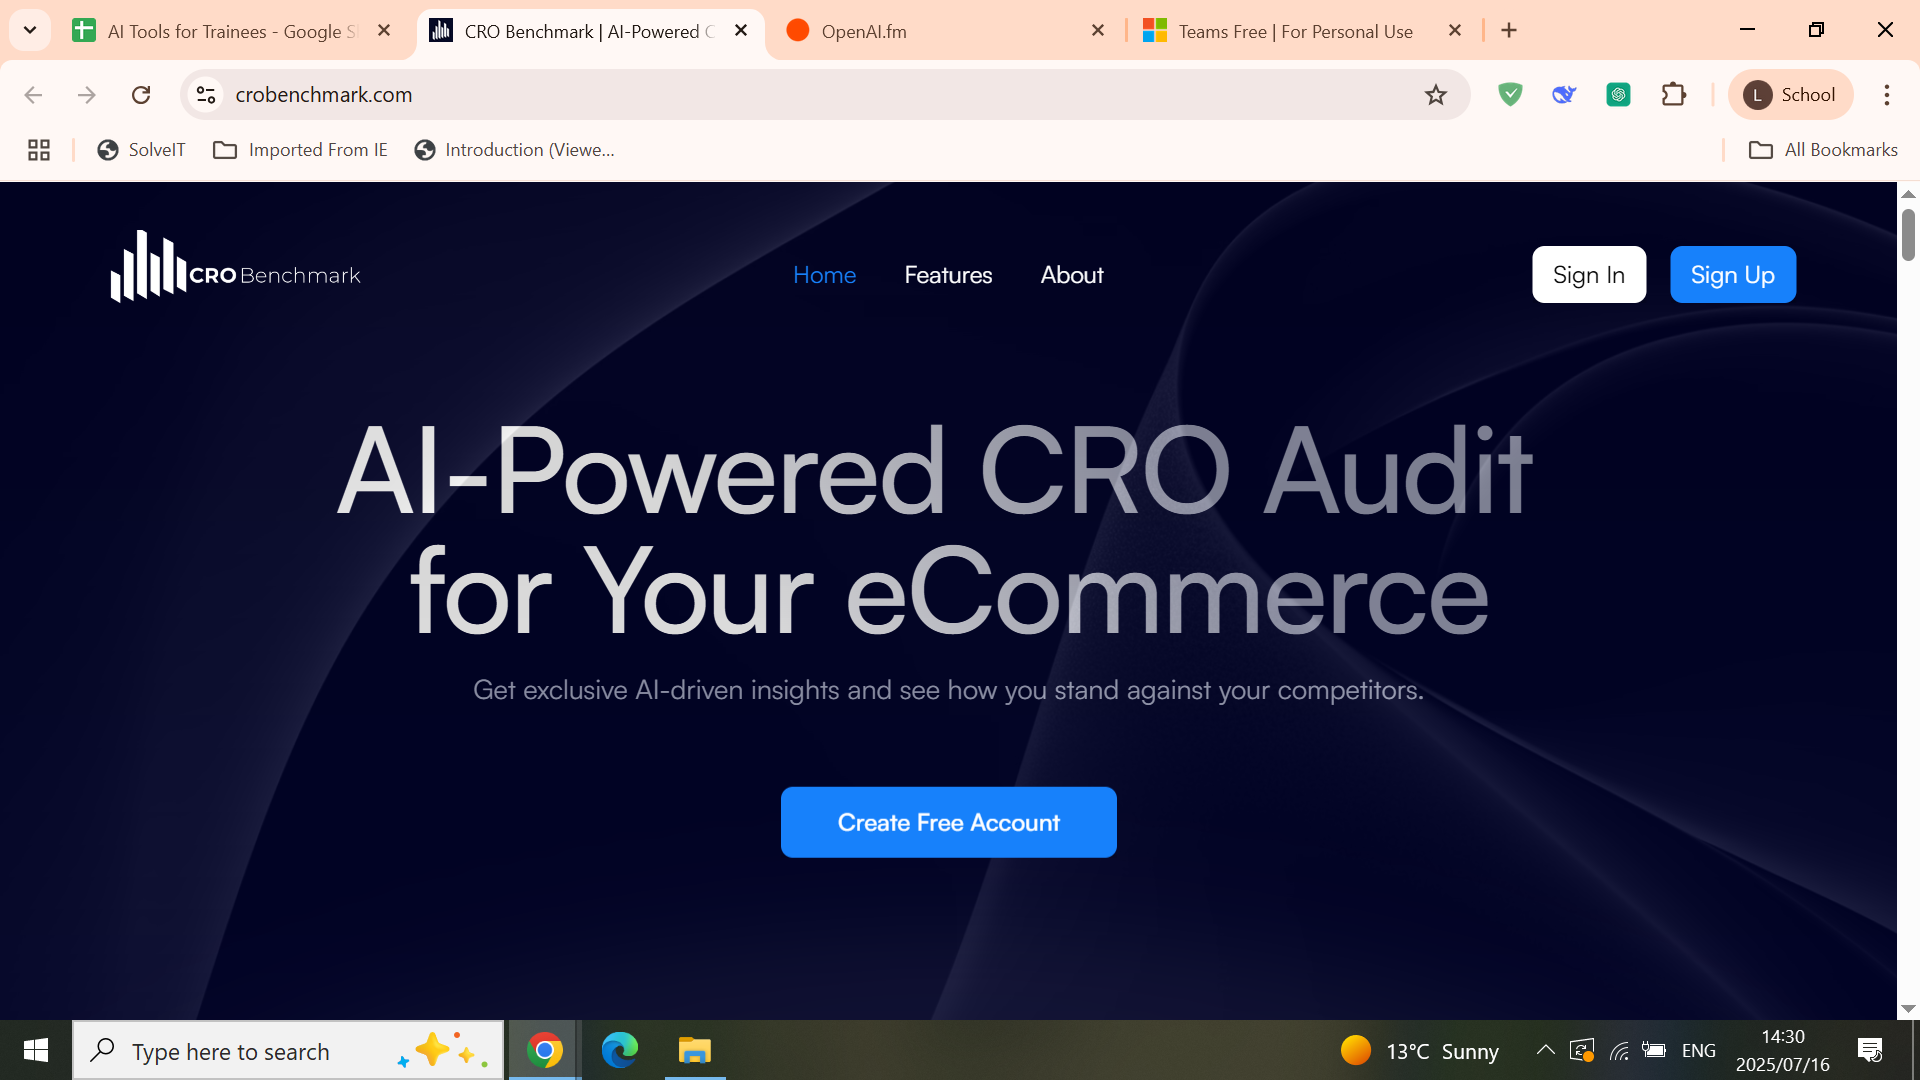Close the AI Tools for Trainees tab
This screenshot has width=1920, height=1080.
point(384,31)
